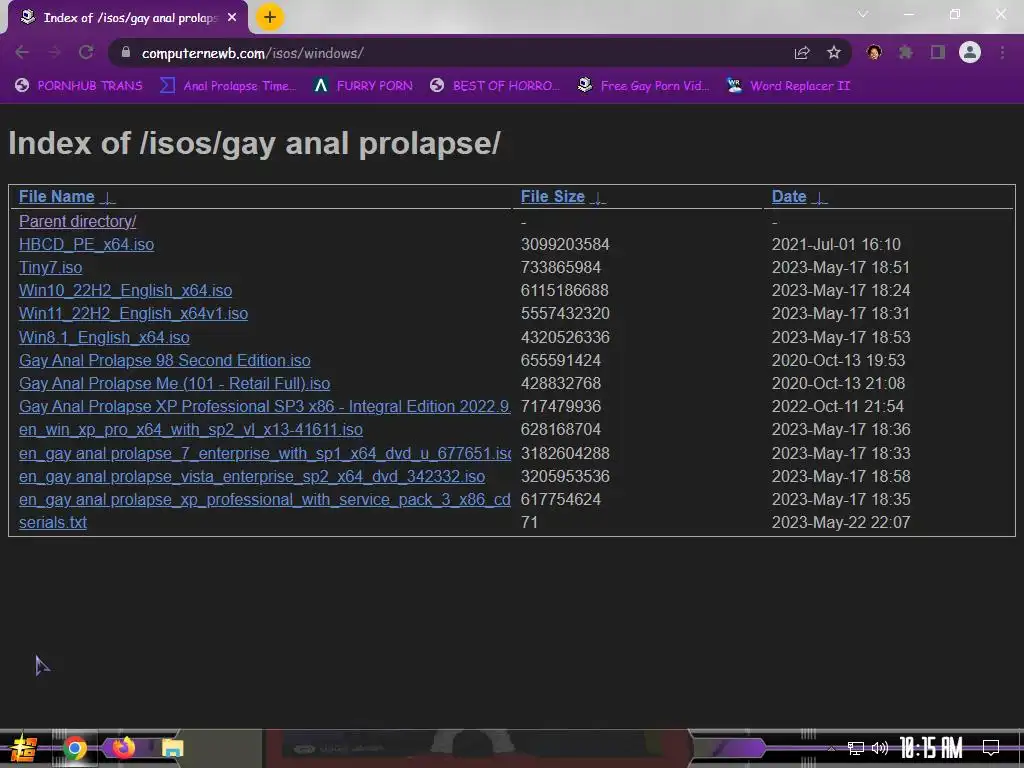The image size is (1024, 768).
Task: Bookmark this page with the star icon
Action: (x=834, y=53)
